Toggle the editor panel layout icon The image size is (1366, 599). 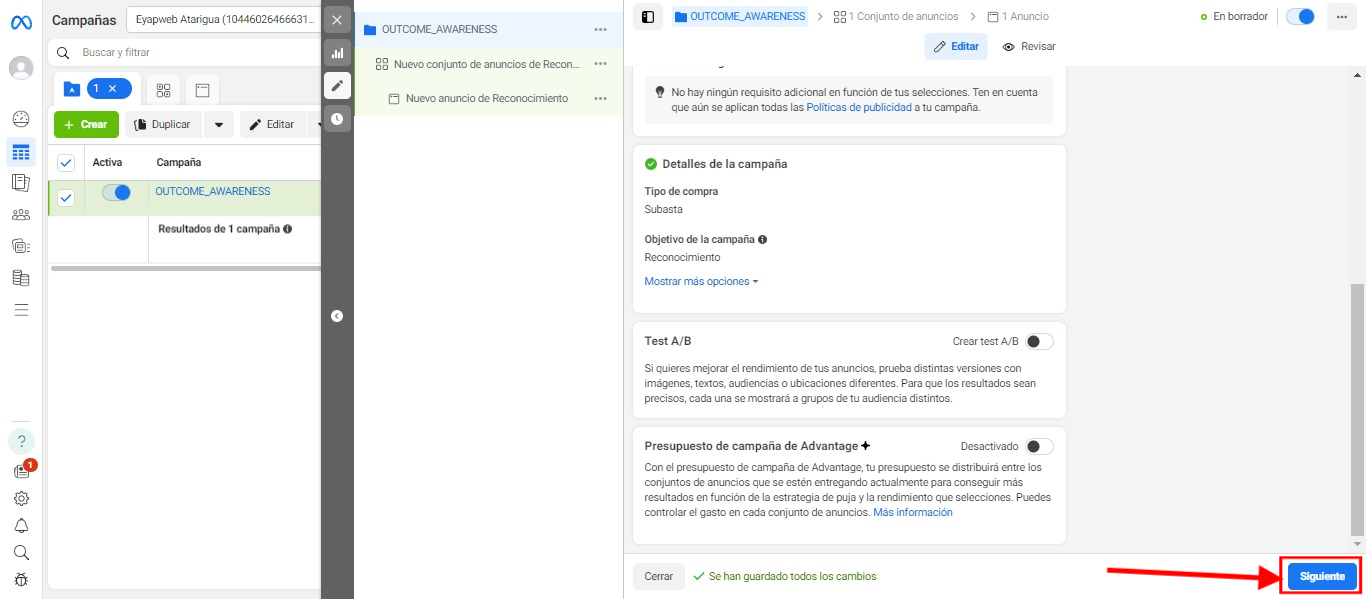(x=648, y=17)
